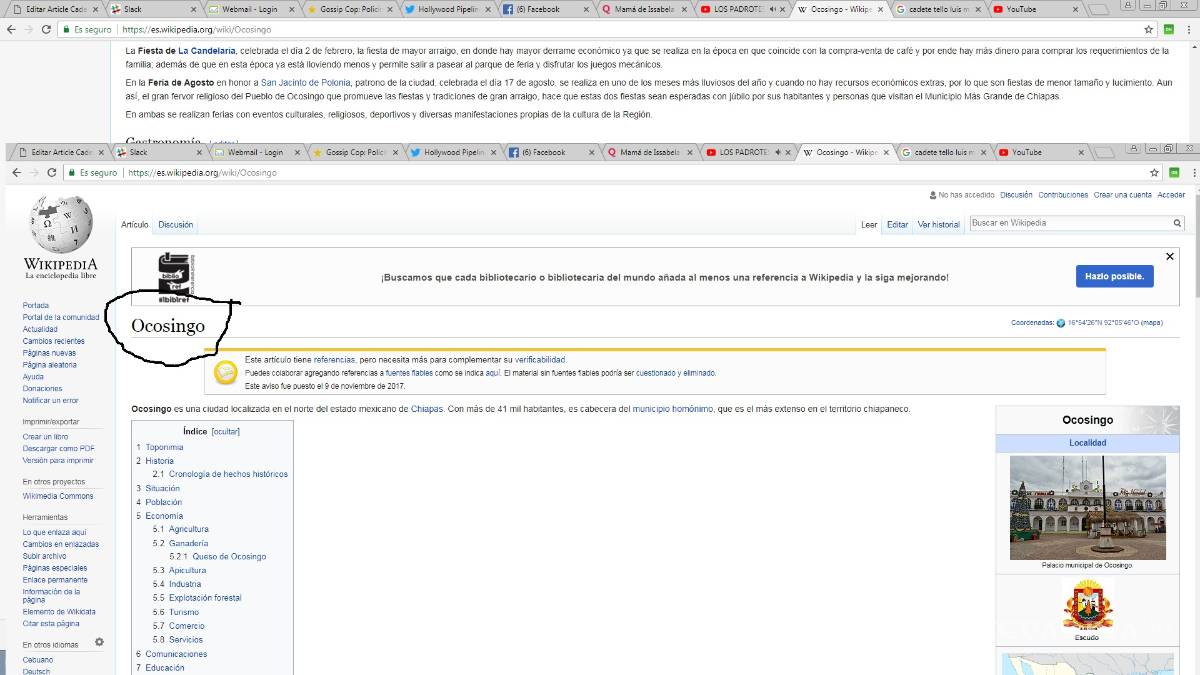Viewport: 1200px width, 675px height.
Task: Click the bibliotef logo in the banner
Action: click(x=173, y=276)
